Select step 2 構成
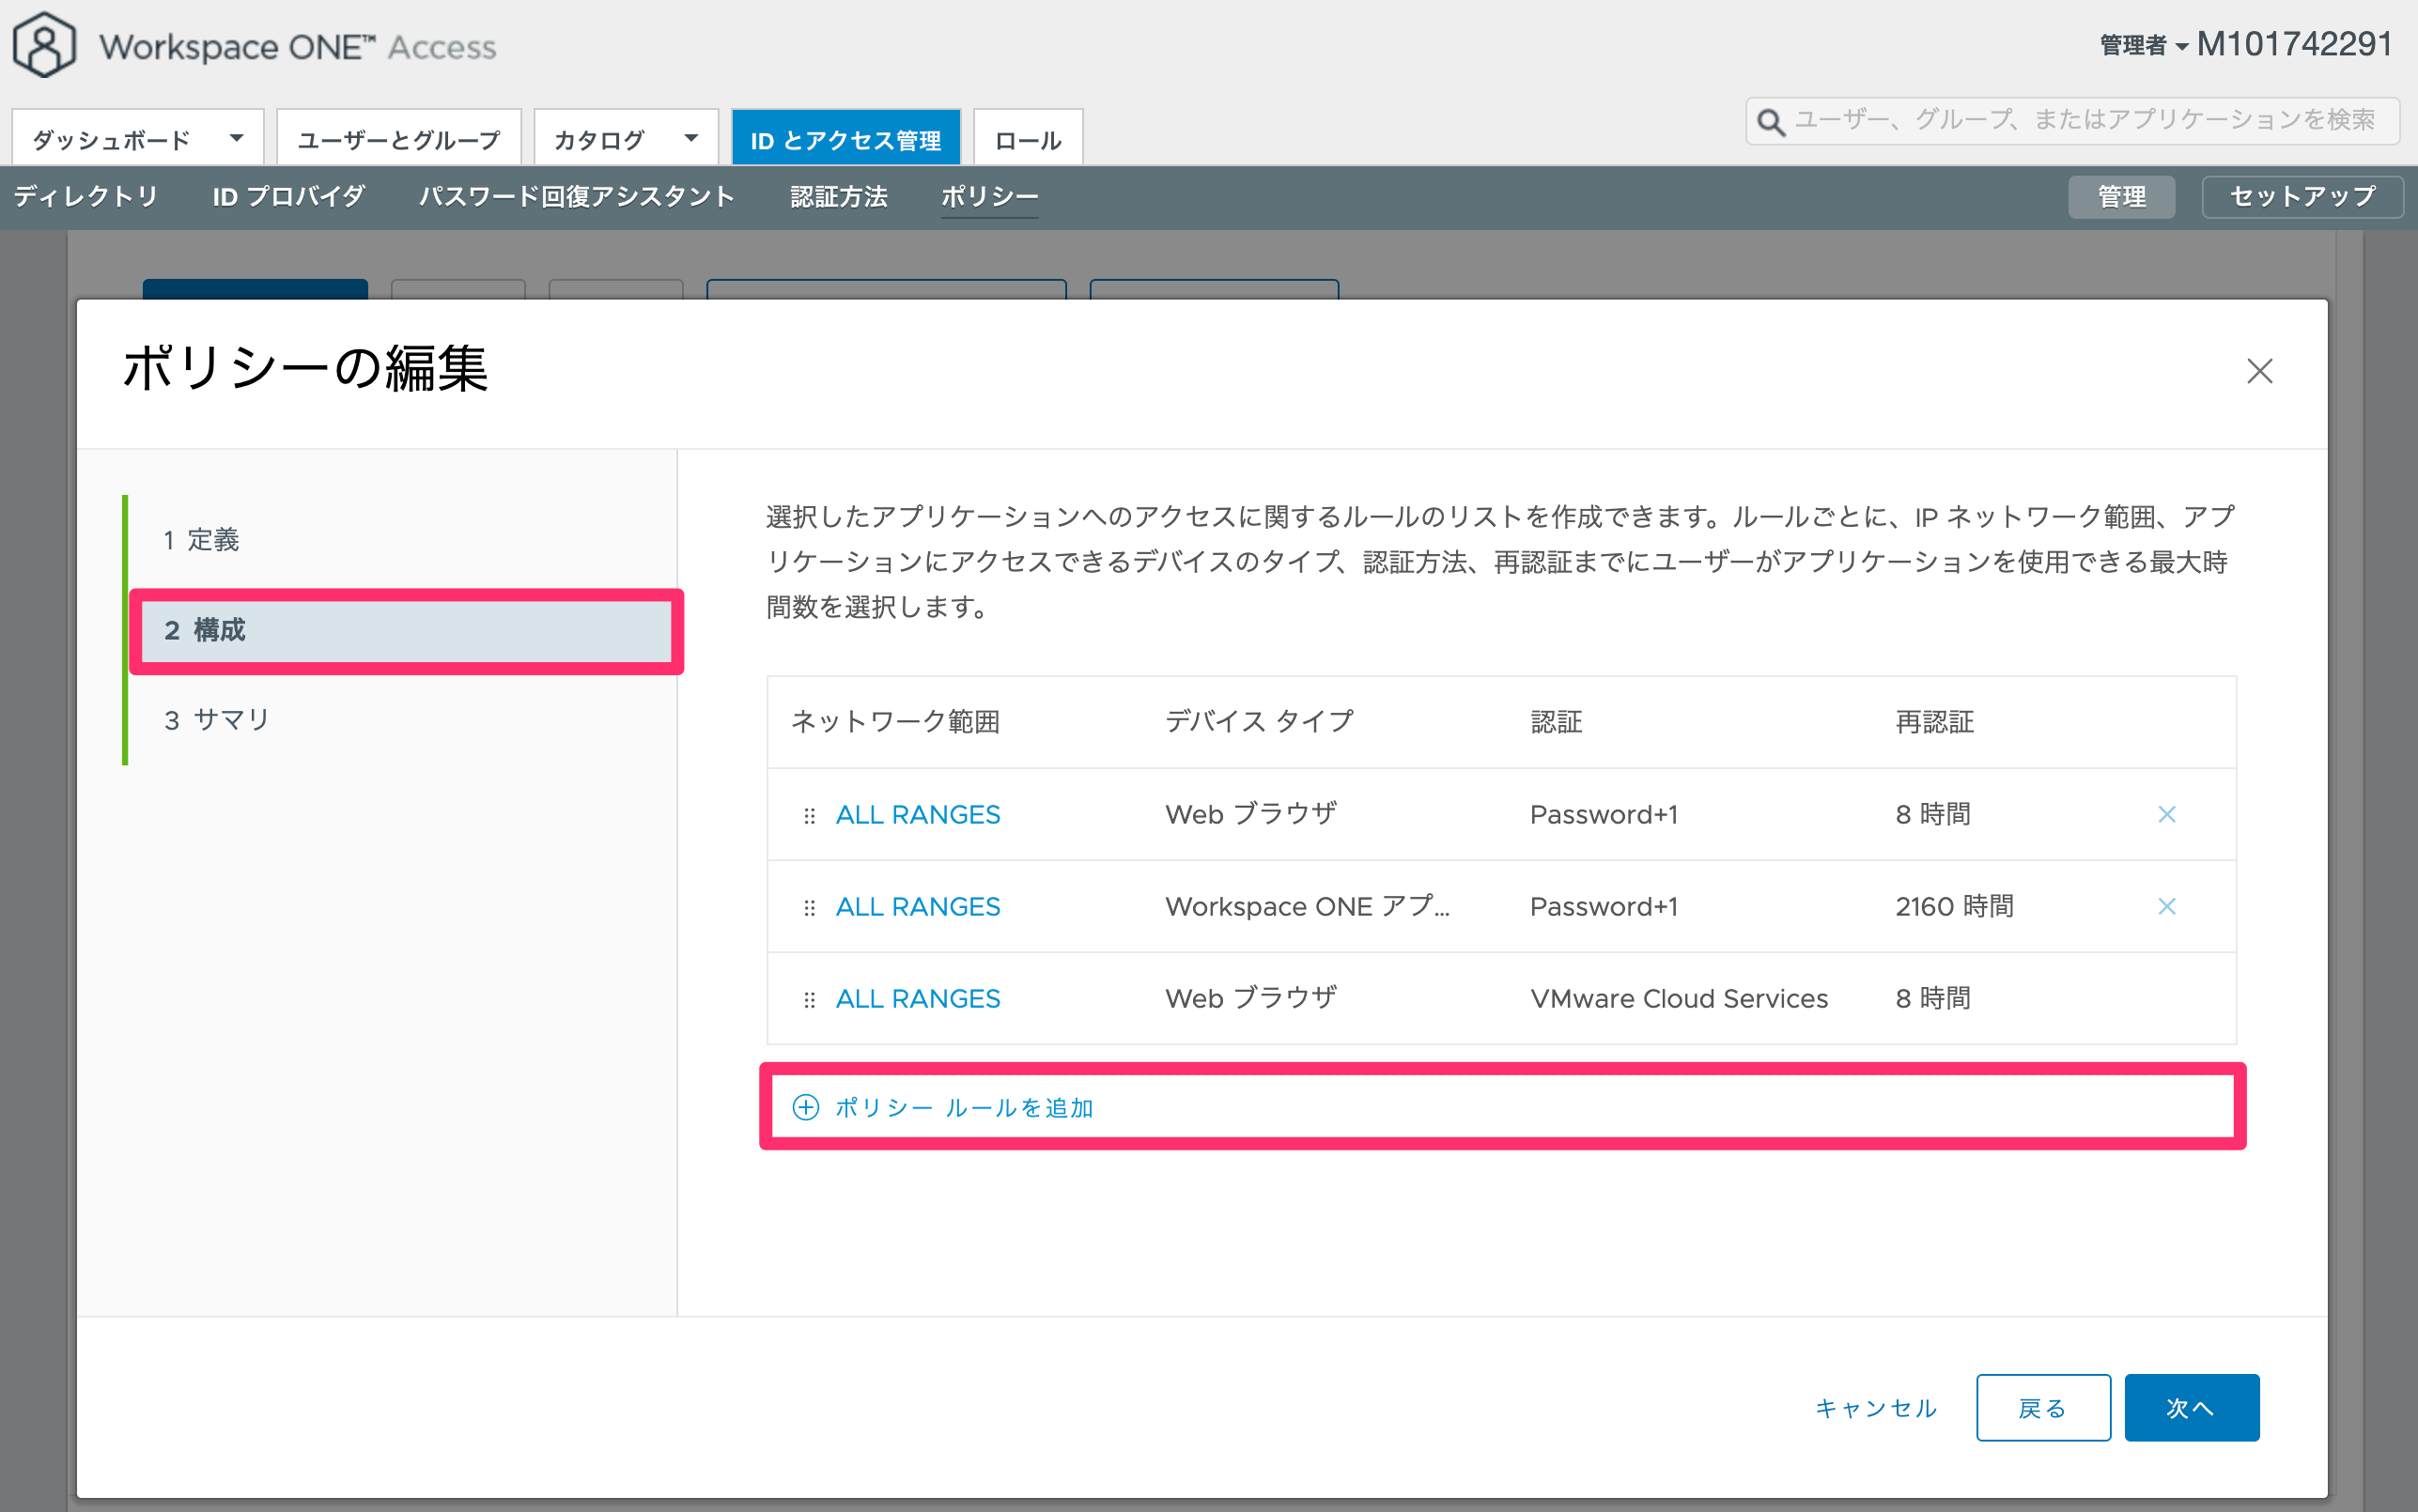Screen dimensions: 2418x1512 pyautogui.click(x=406, y=630)
